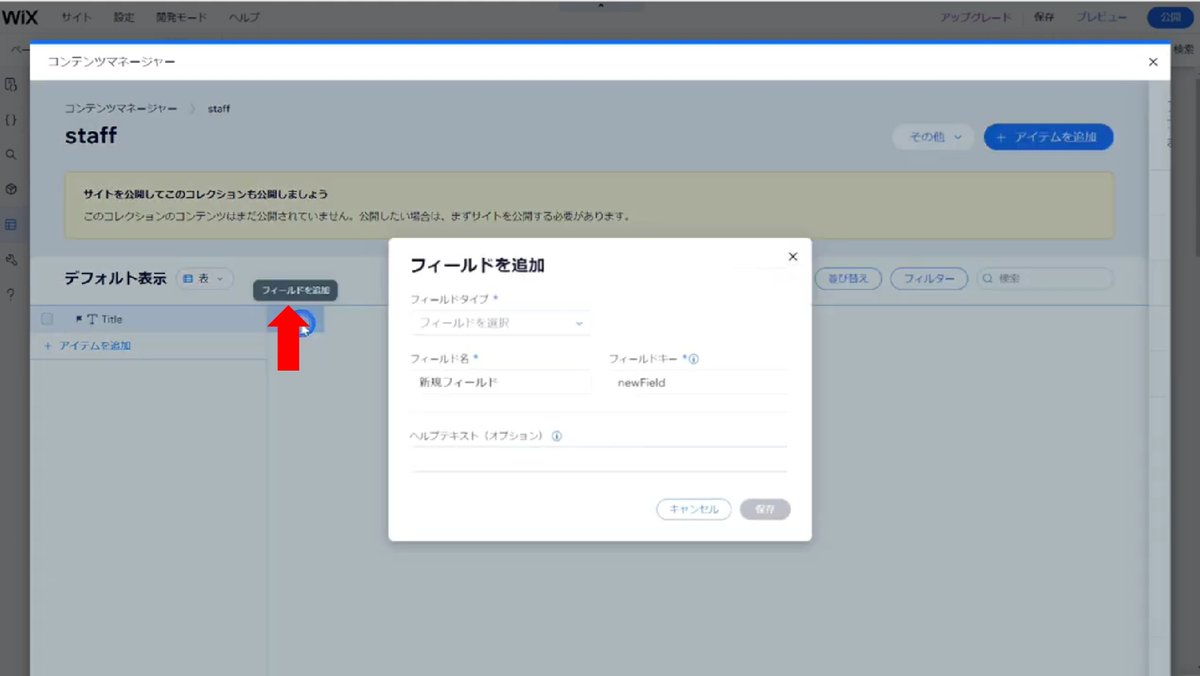Click the add-field plus button beside Title
This screenshot has height=676, width=1200.
304,322
